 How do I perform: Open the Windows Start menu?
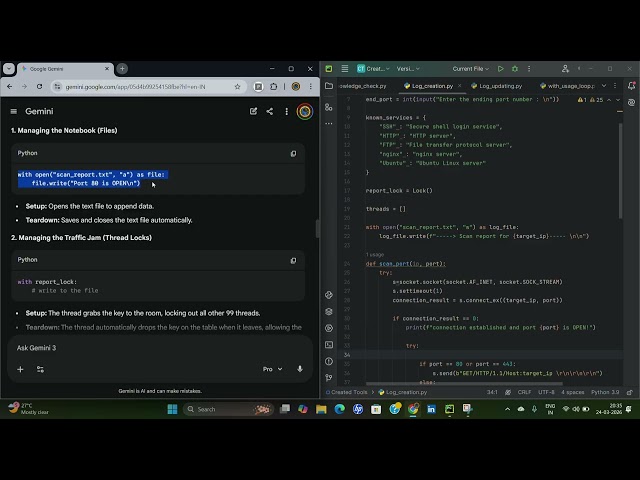coord(172,409)
